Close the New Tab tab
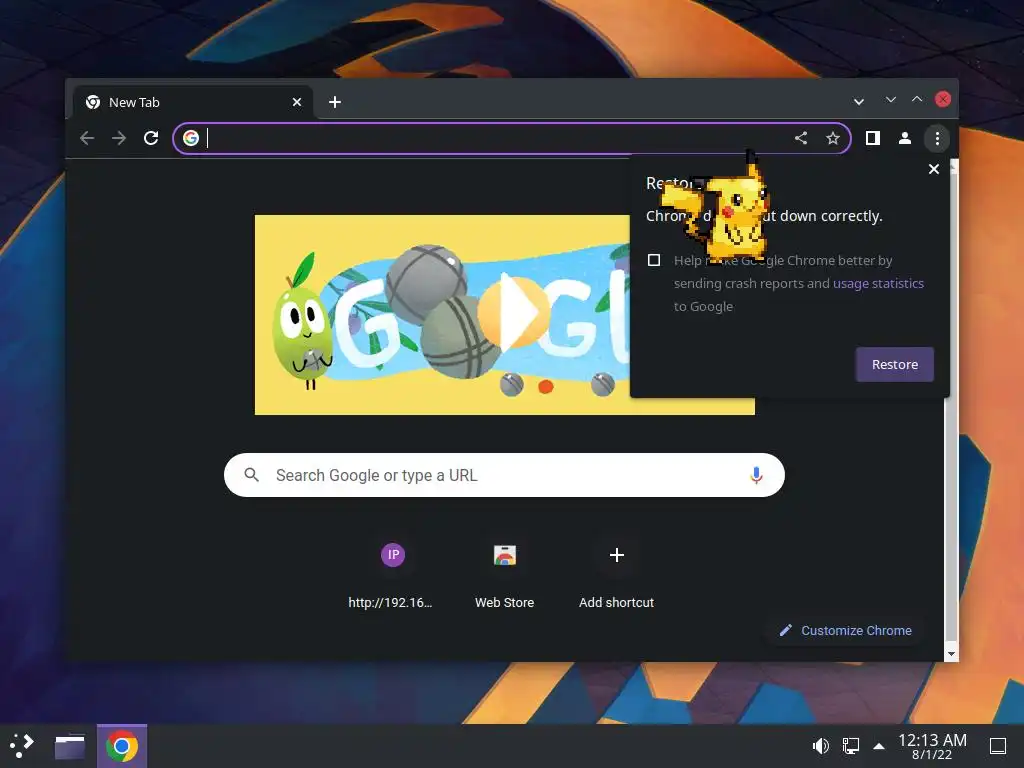1024x768 pixels. [296, 102]
